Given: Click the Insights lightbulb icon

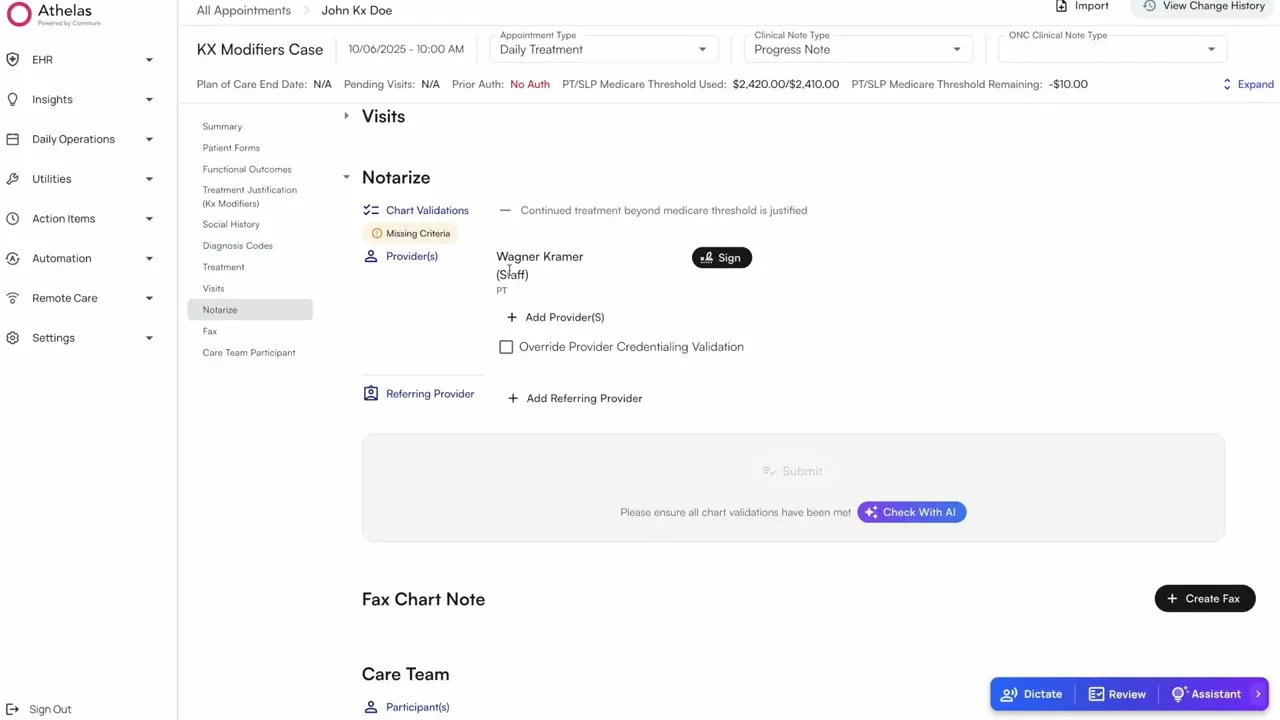Looking at the screenshot, I should point(13,100).
